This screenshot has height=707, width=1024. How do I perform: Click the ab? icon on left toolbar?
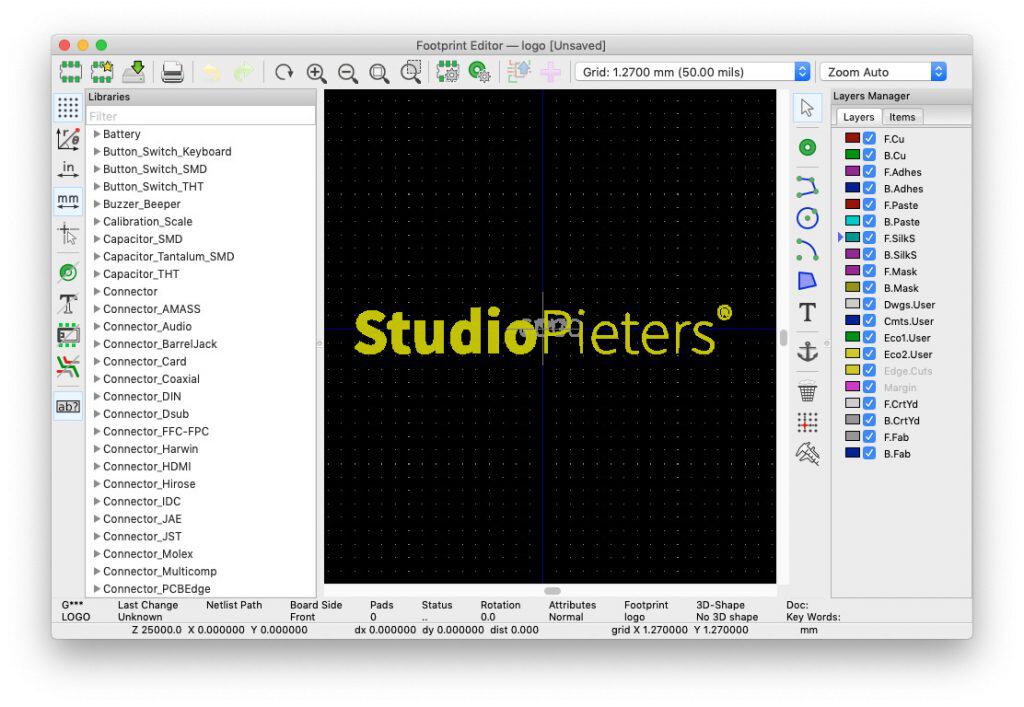click(x=68, y=407)
